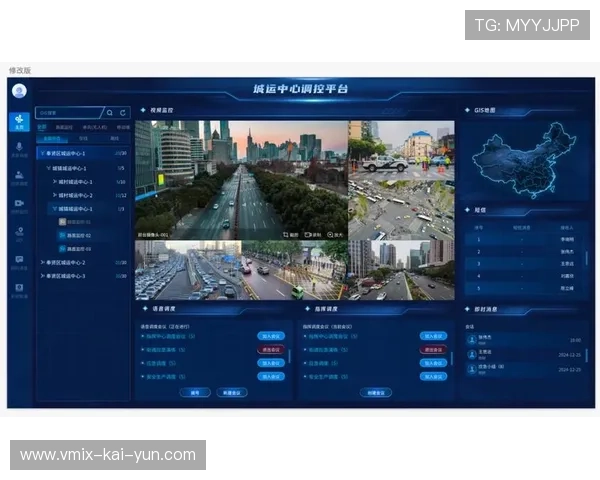Click the 短信 table scrollbar
The height and width of the screenshot is (480, 600).
click(587, 258)
